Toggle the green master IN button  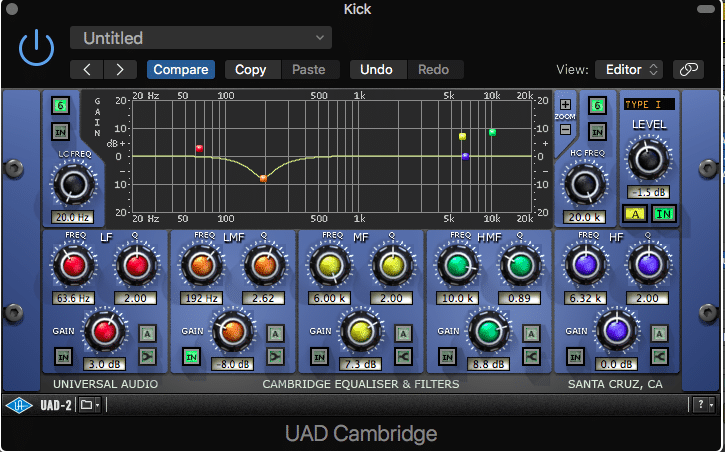664,214
